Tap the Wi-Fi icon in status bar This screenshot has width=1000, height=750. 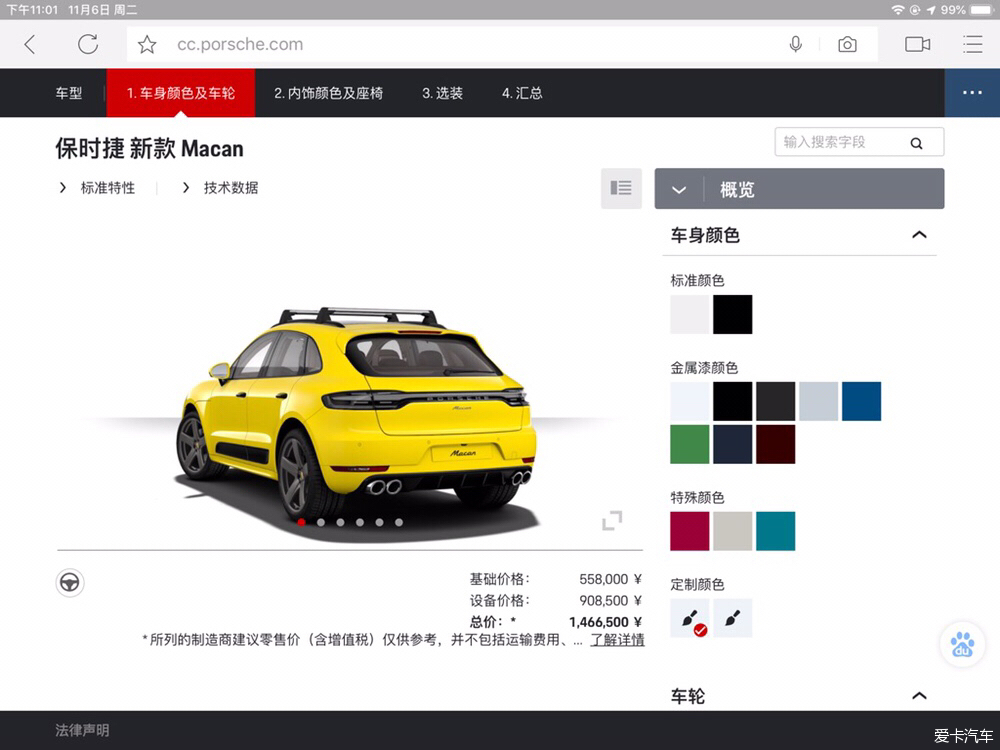point(898,10)
